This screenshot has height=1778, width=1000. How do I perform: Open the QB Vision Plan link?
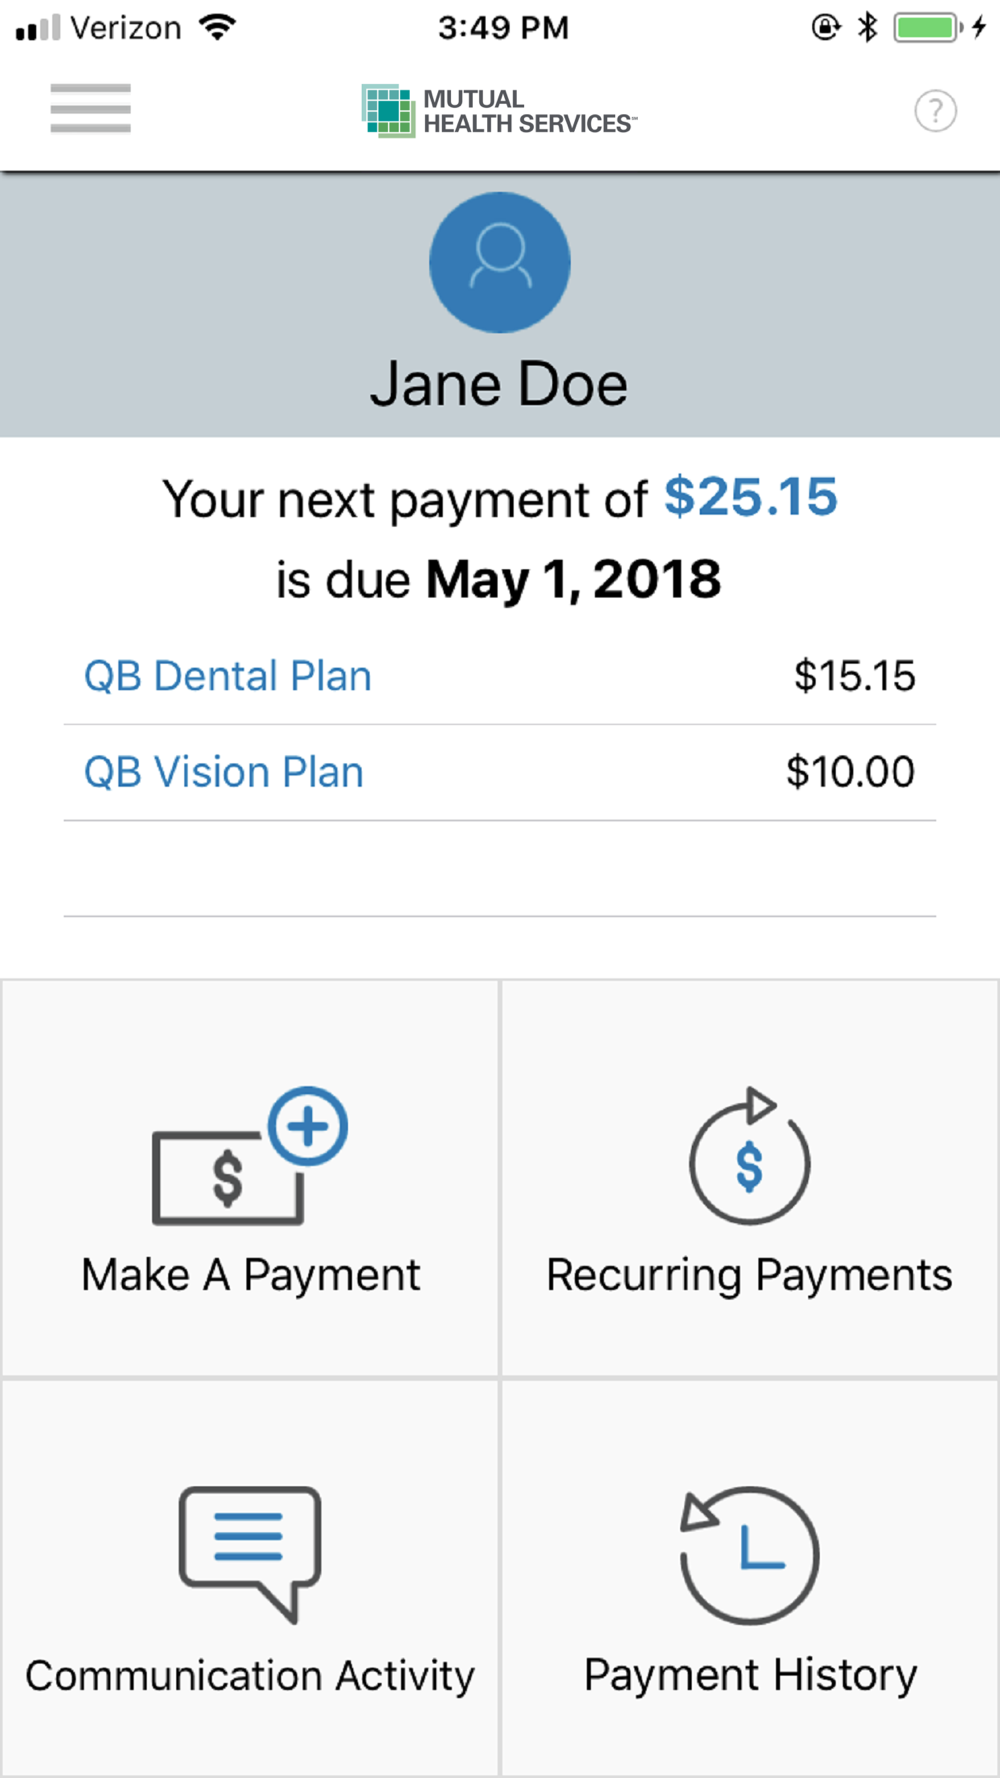click(224, 772)
